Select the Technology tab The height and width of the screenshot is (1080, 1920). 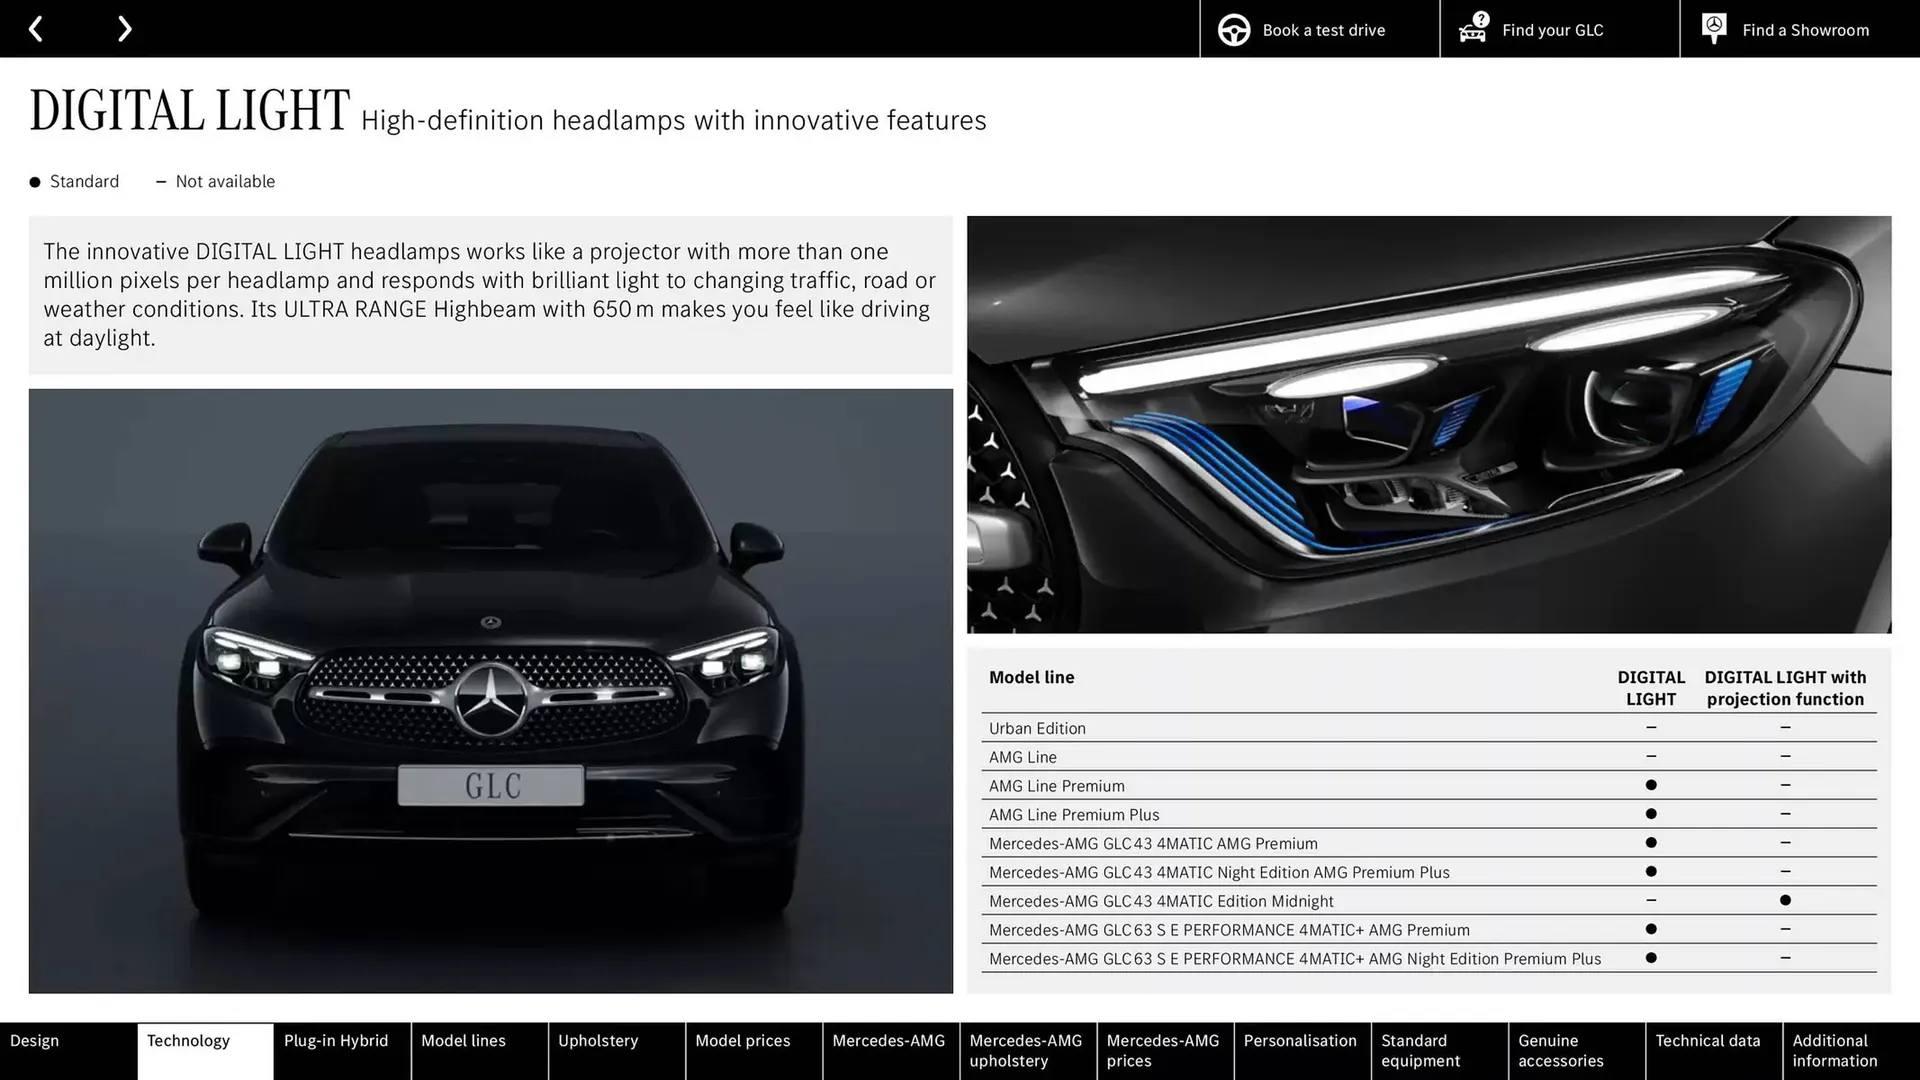pyautogui.click(x=205, y=1051)
